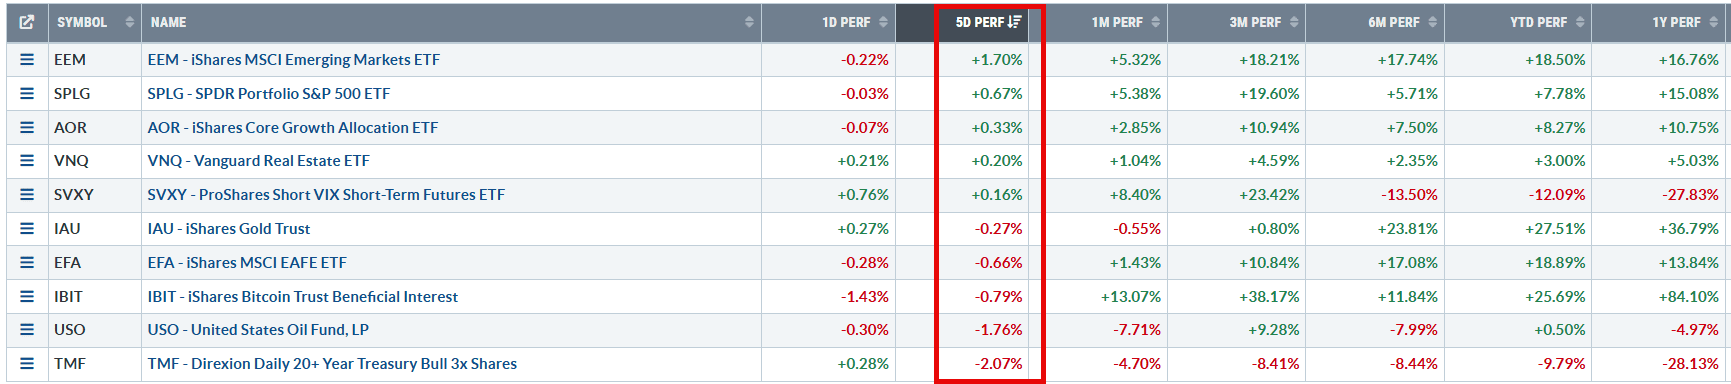Sort by 1M PERF column
1731x384 pixels.
1101,22
